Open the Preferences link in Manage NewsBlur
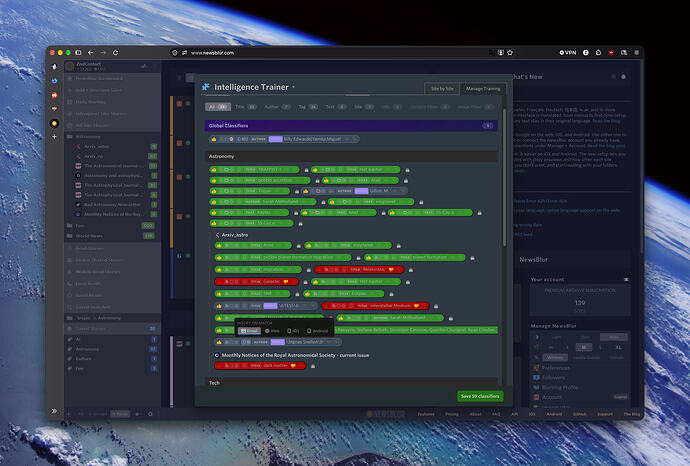690x466 pixels. coord(555,368)
